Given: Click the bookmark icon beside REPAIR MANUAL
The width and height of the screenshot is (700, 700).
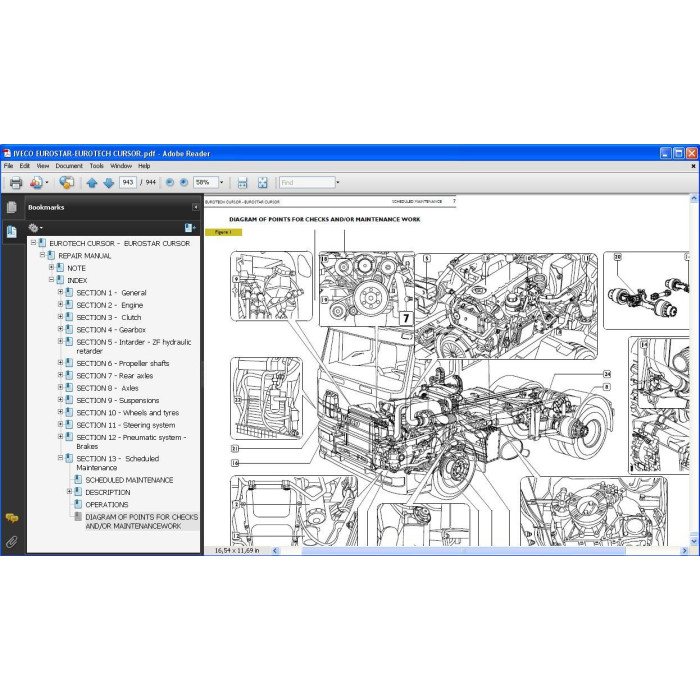Looking at the screenshot, I should click(x=51, y=255).
